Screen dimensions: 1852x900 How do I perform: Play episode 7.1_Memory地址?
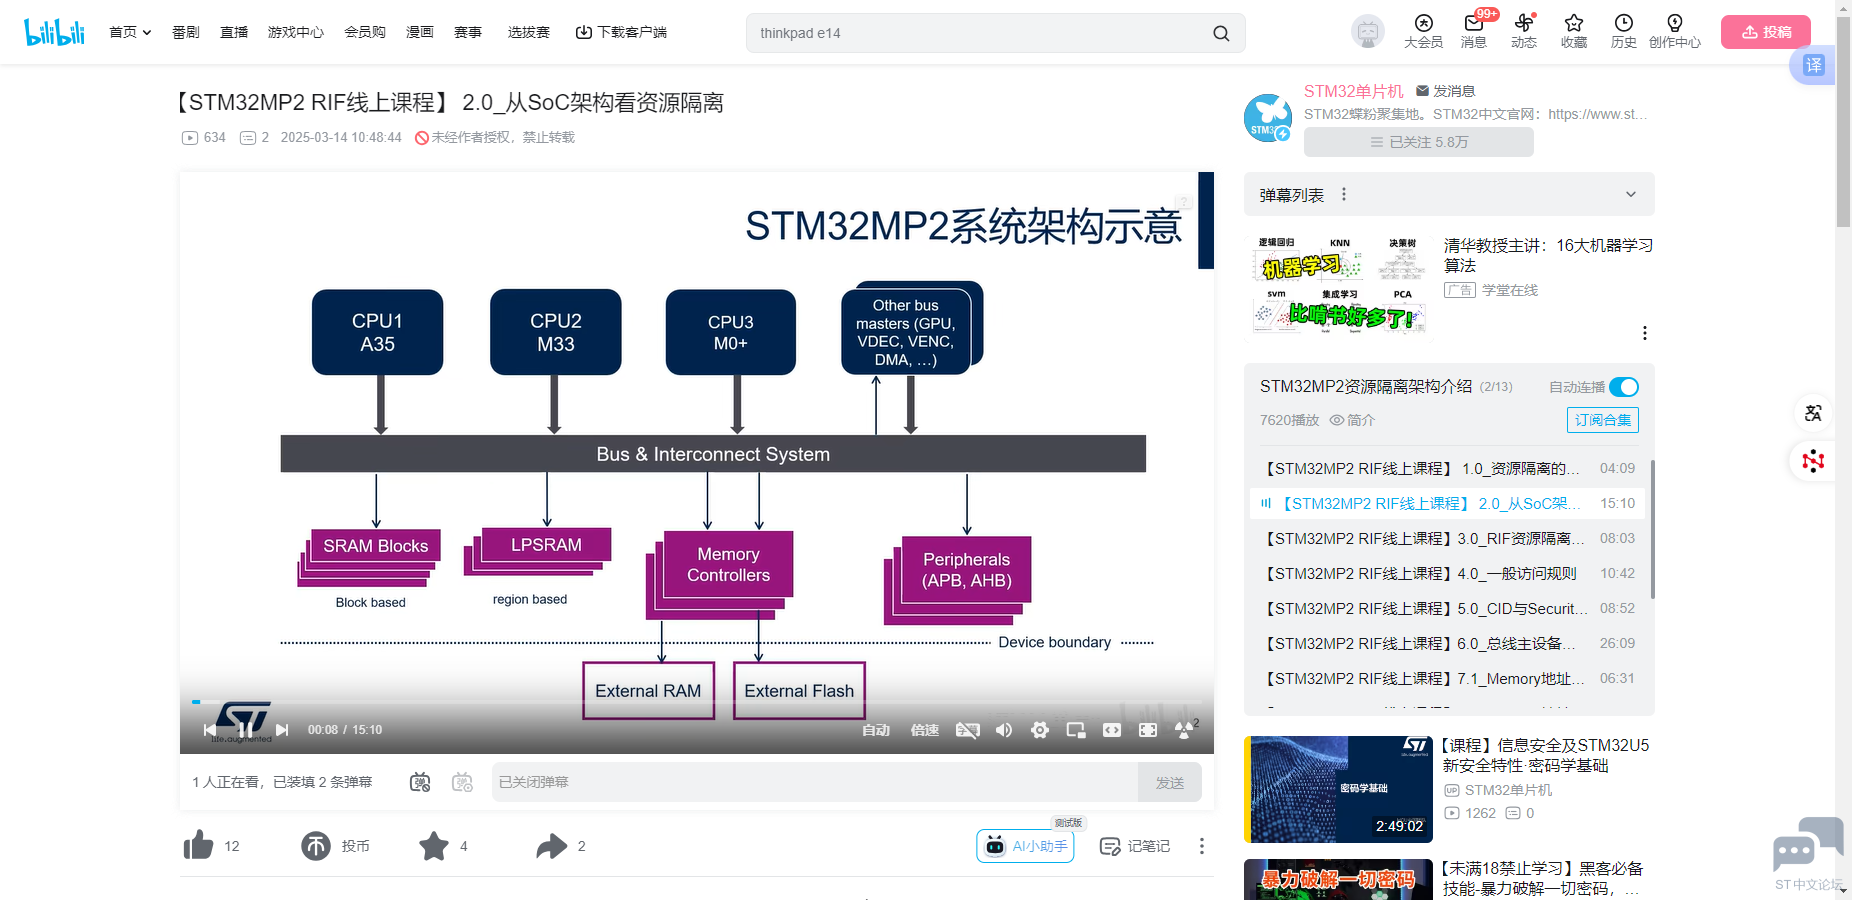pos(1447,678)
